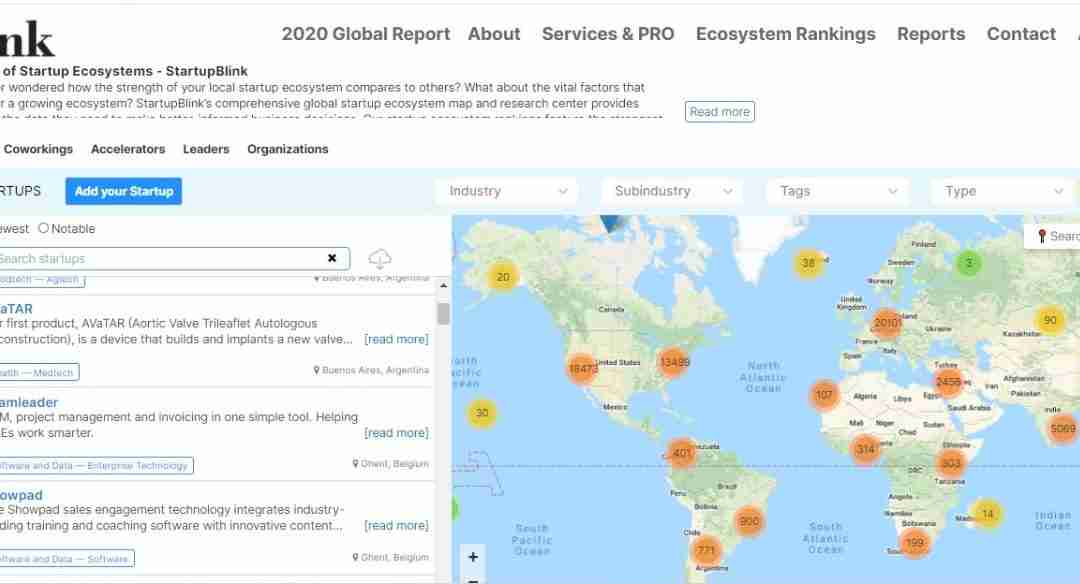Viewport: 1080px width, 584px height.
Task: Open the 14 cluster near Madagascar
Action: (988, 514)
